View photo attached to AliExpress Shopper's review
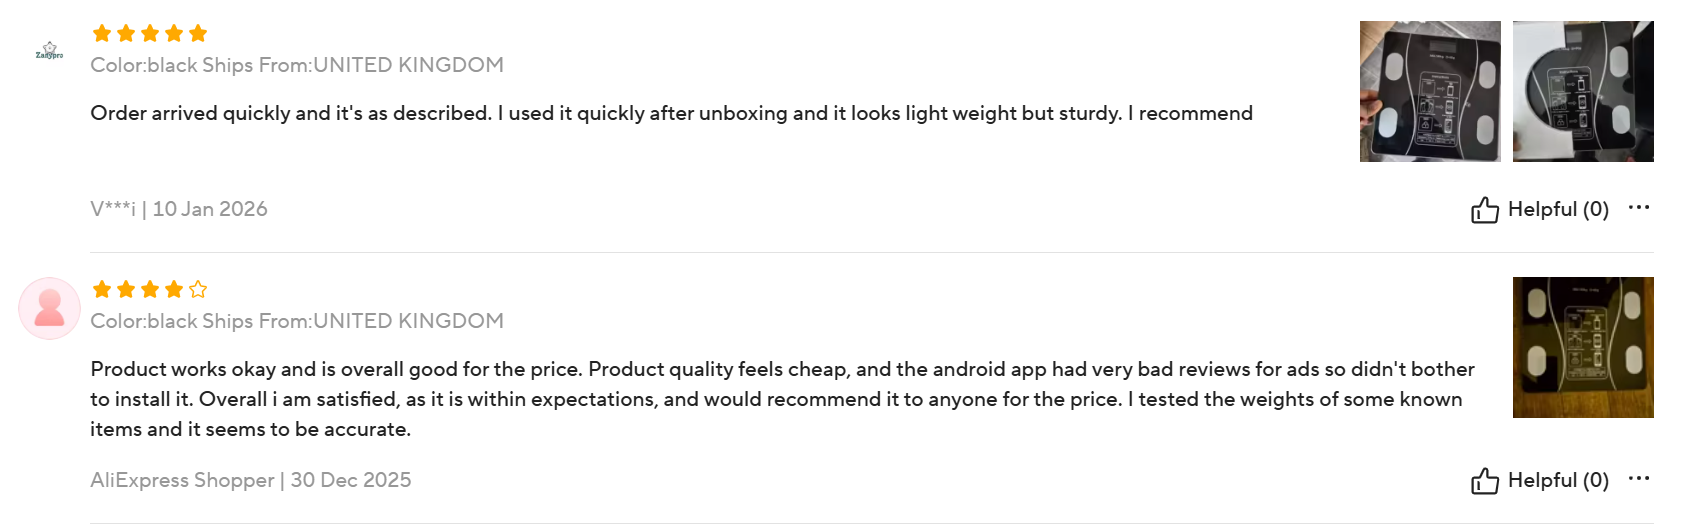The width and height of the screenshot is (1701, 529). pyautogui.click(x=1582, y=348)
